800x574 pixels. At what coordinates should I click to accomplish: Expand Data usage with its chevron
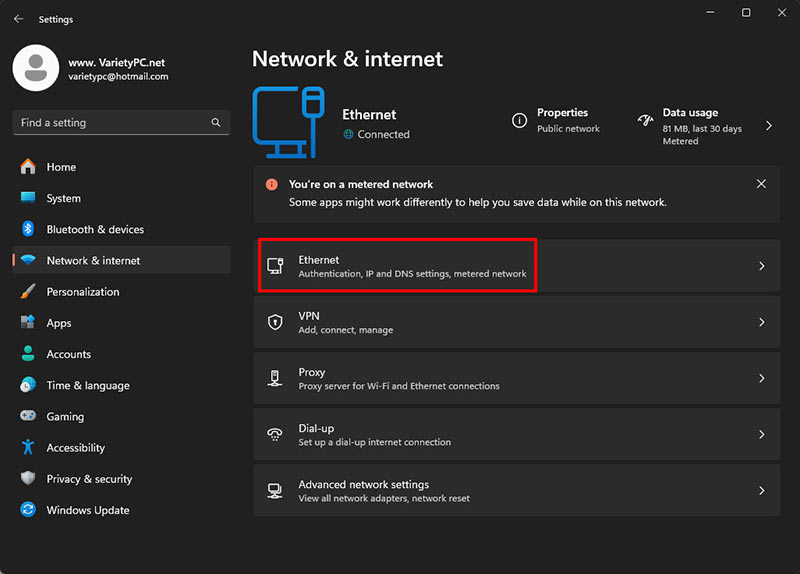(x=769, y=126)
